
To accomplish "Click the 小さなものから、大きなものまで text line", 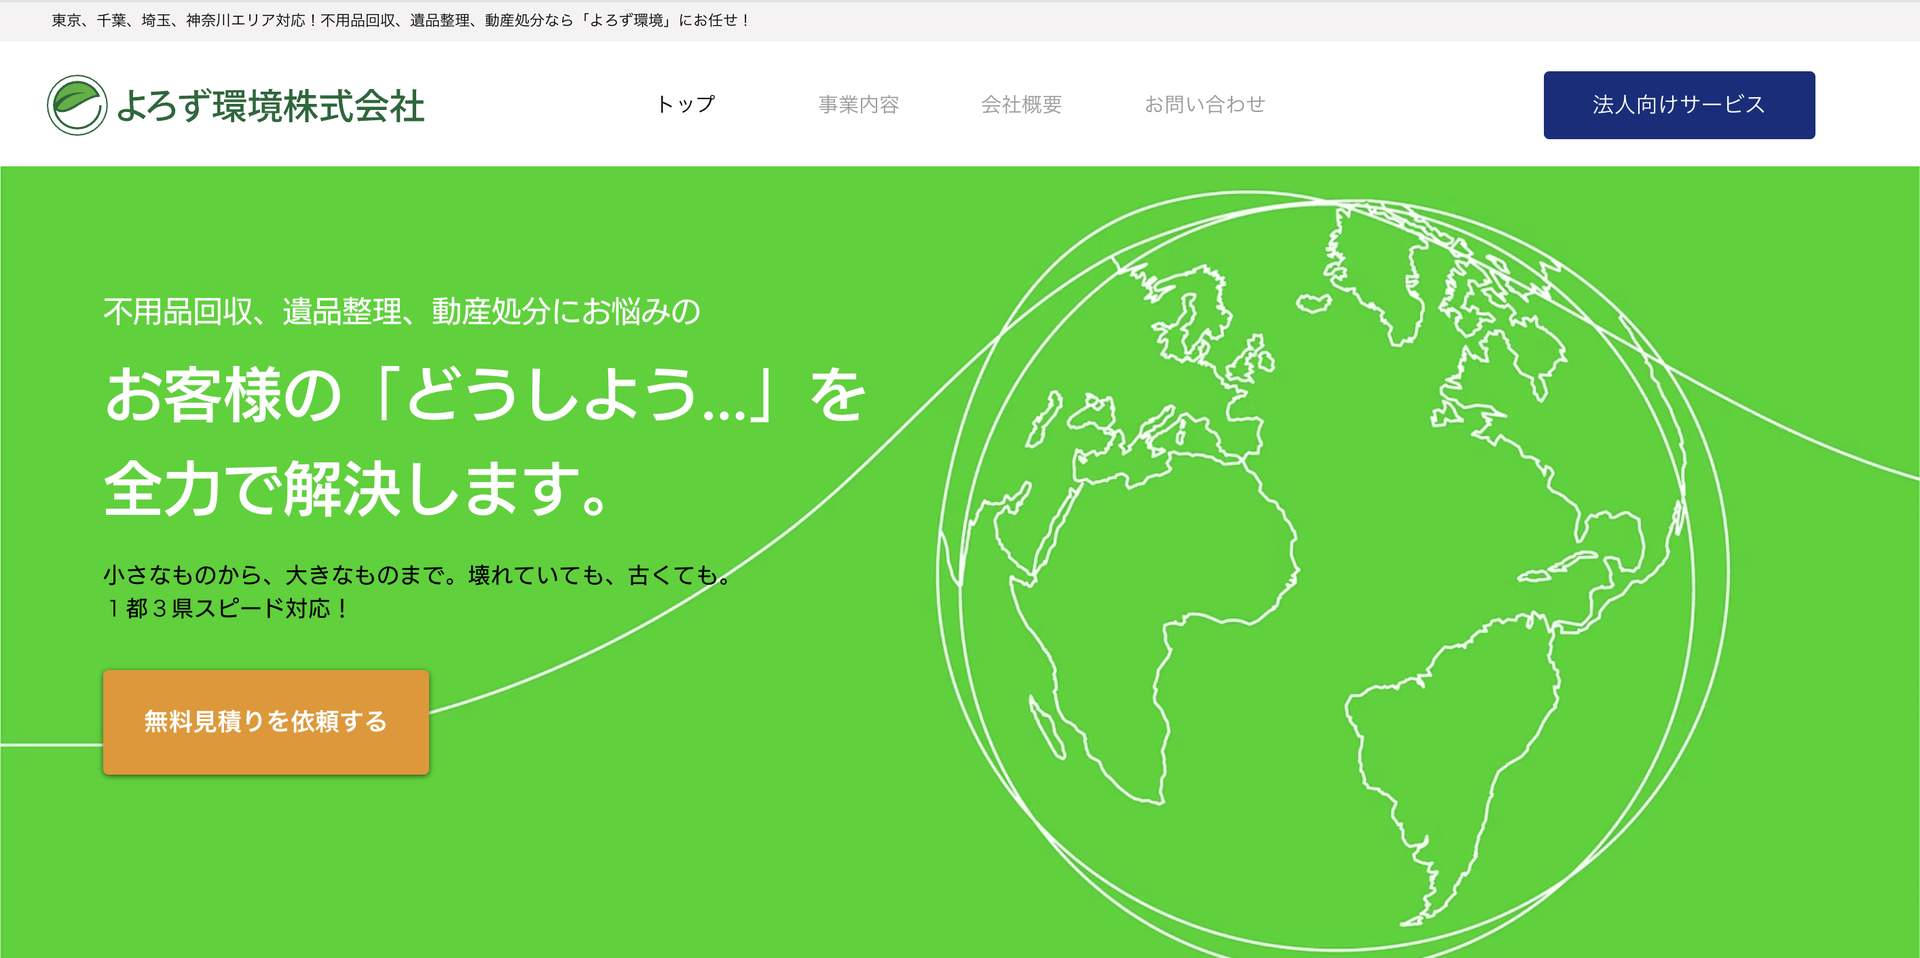I will 417,575.
